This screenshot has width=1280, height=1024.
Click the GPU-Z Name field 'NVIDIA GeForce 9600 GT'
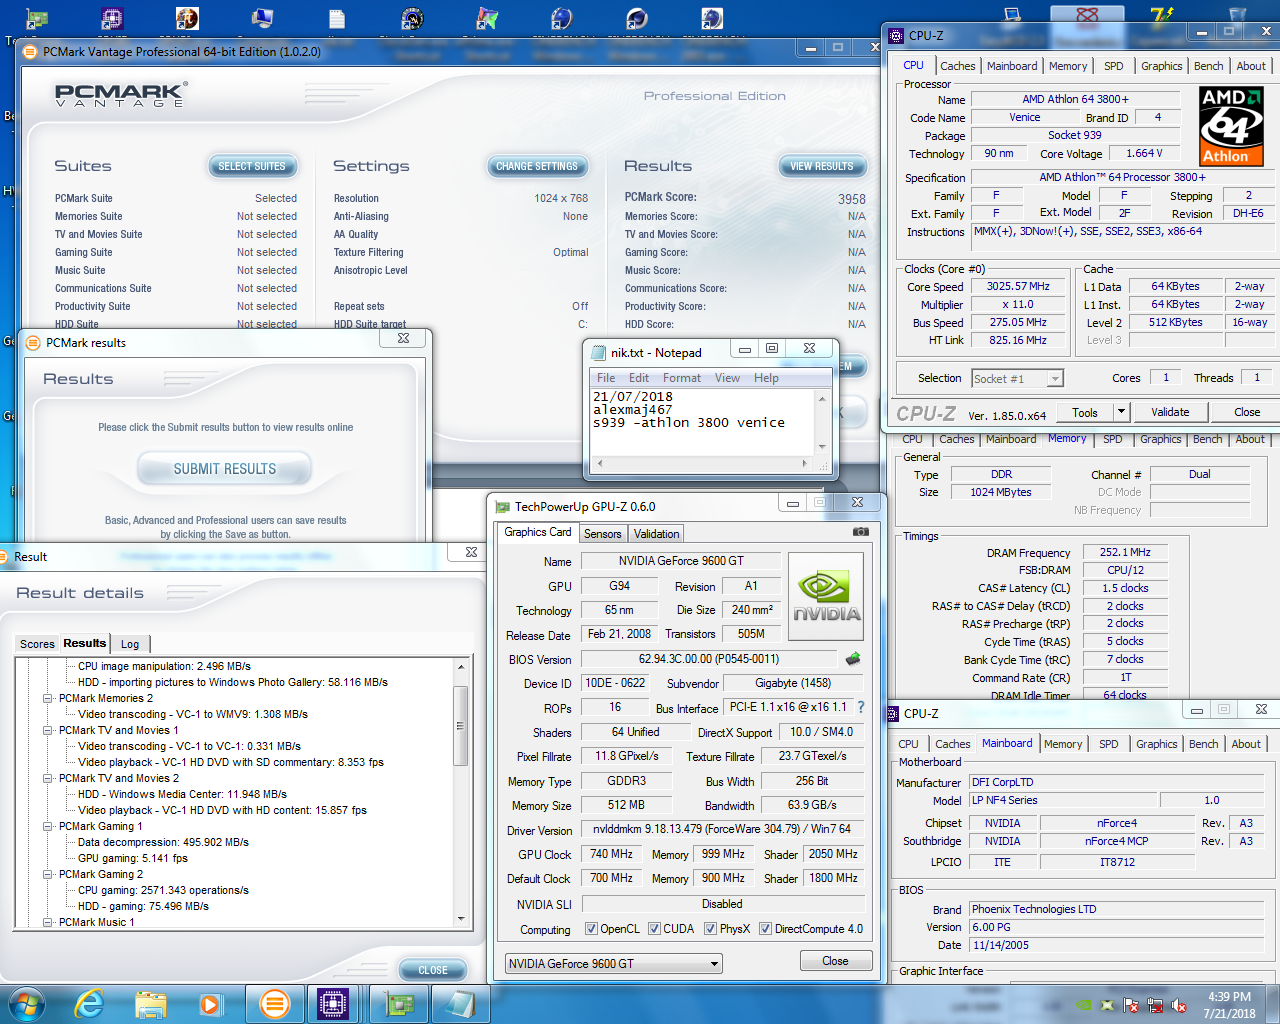(x=681, y=561)
